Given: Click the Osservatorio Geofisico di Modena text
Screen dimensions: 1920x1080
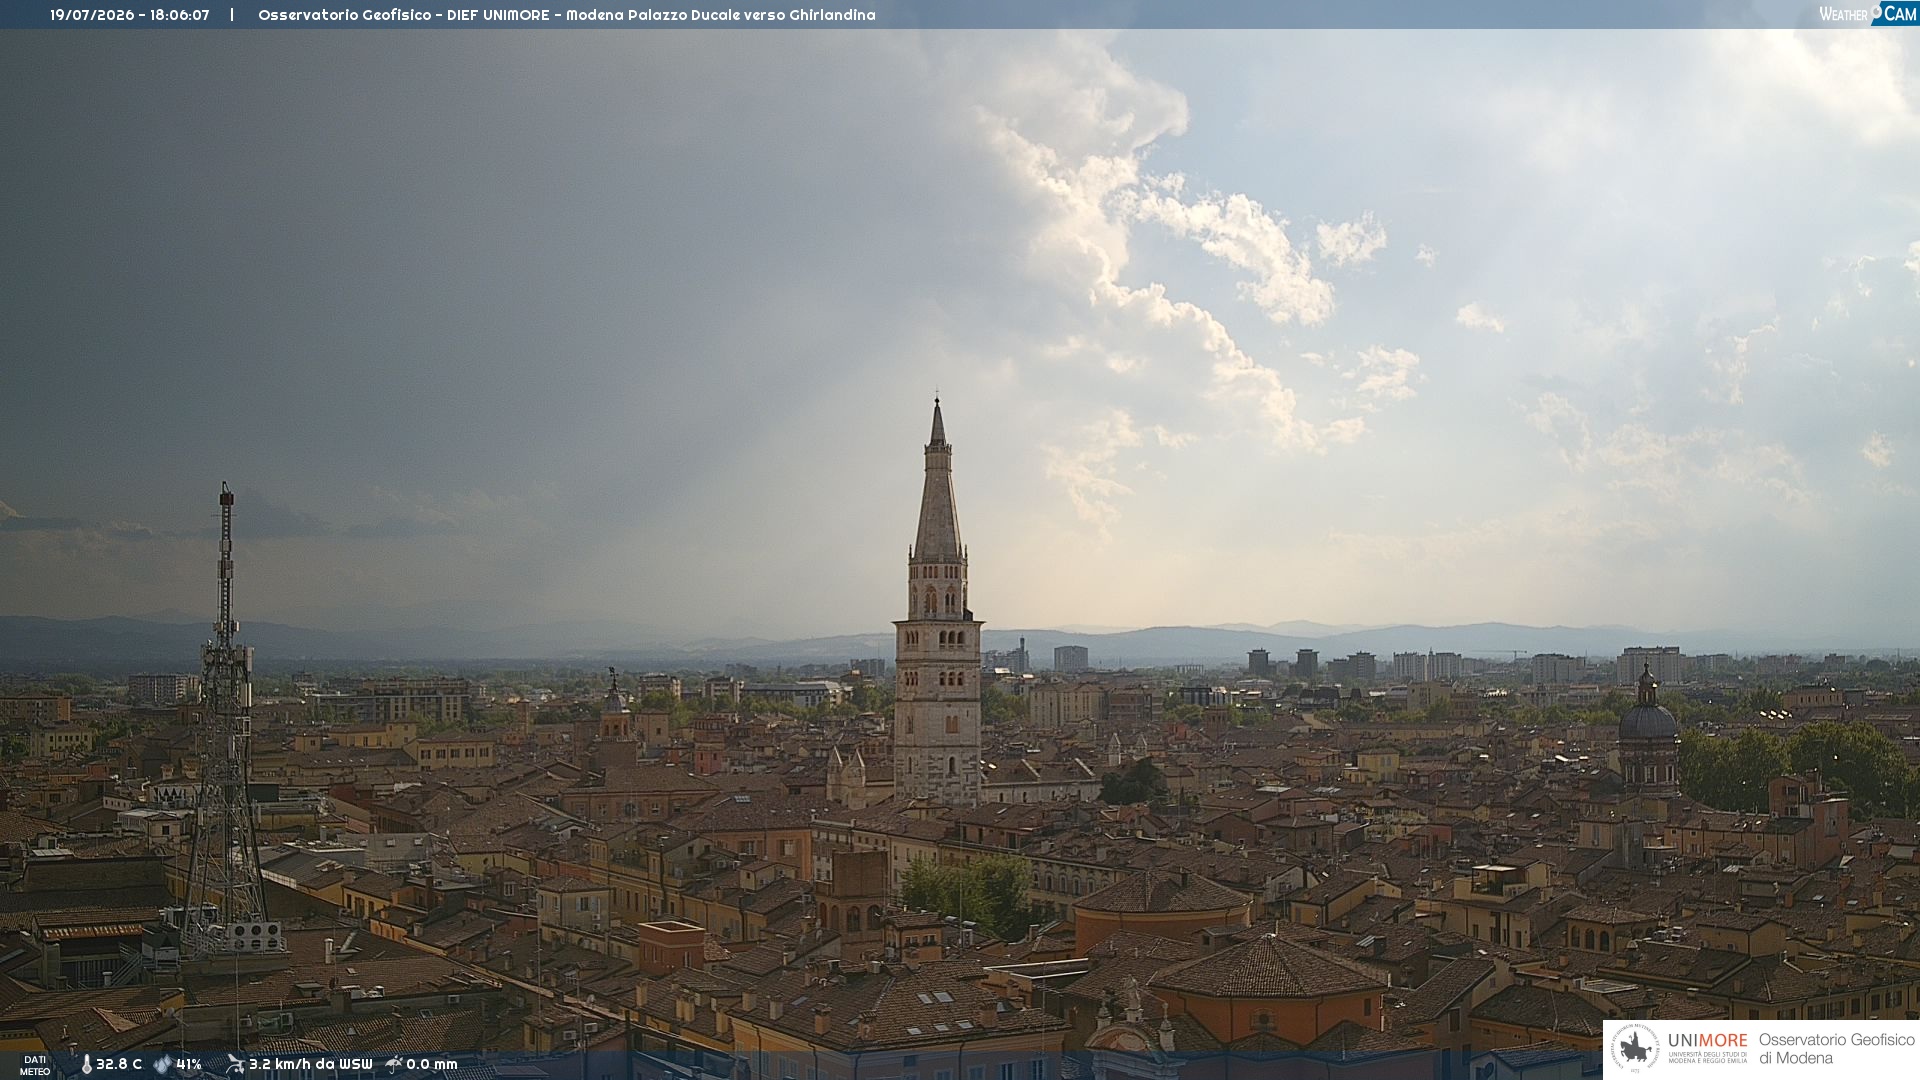Looking at the screenshot, I should click(x=1836, y=1049).
